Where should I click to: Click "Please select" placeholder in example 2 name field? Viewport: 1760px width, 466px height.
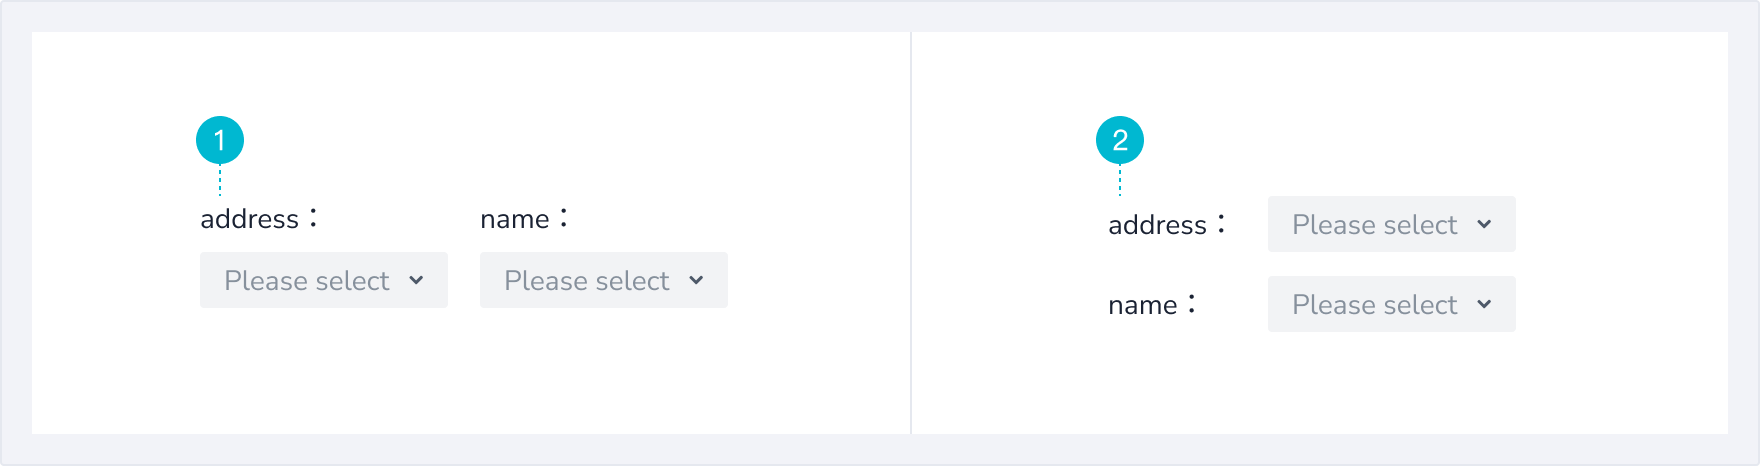click(x=1375, y=305)
